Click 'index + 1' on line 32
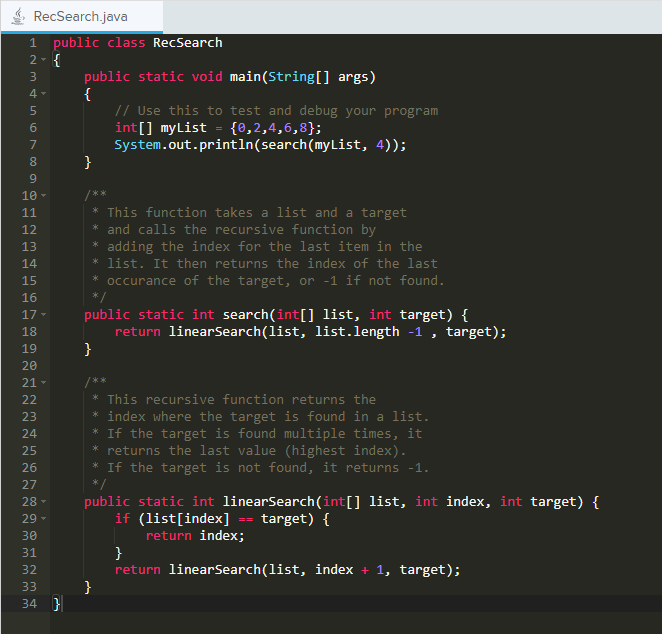 click(349, 570)
